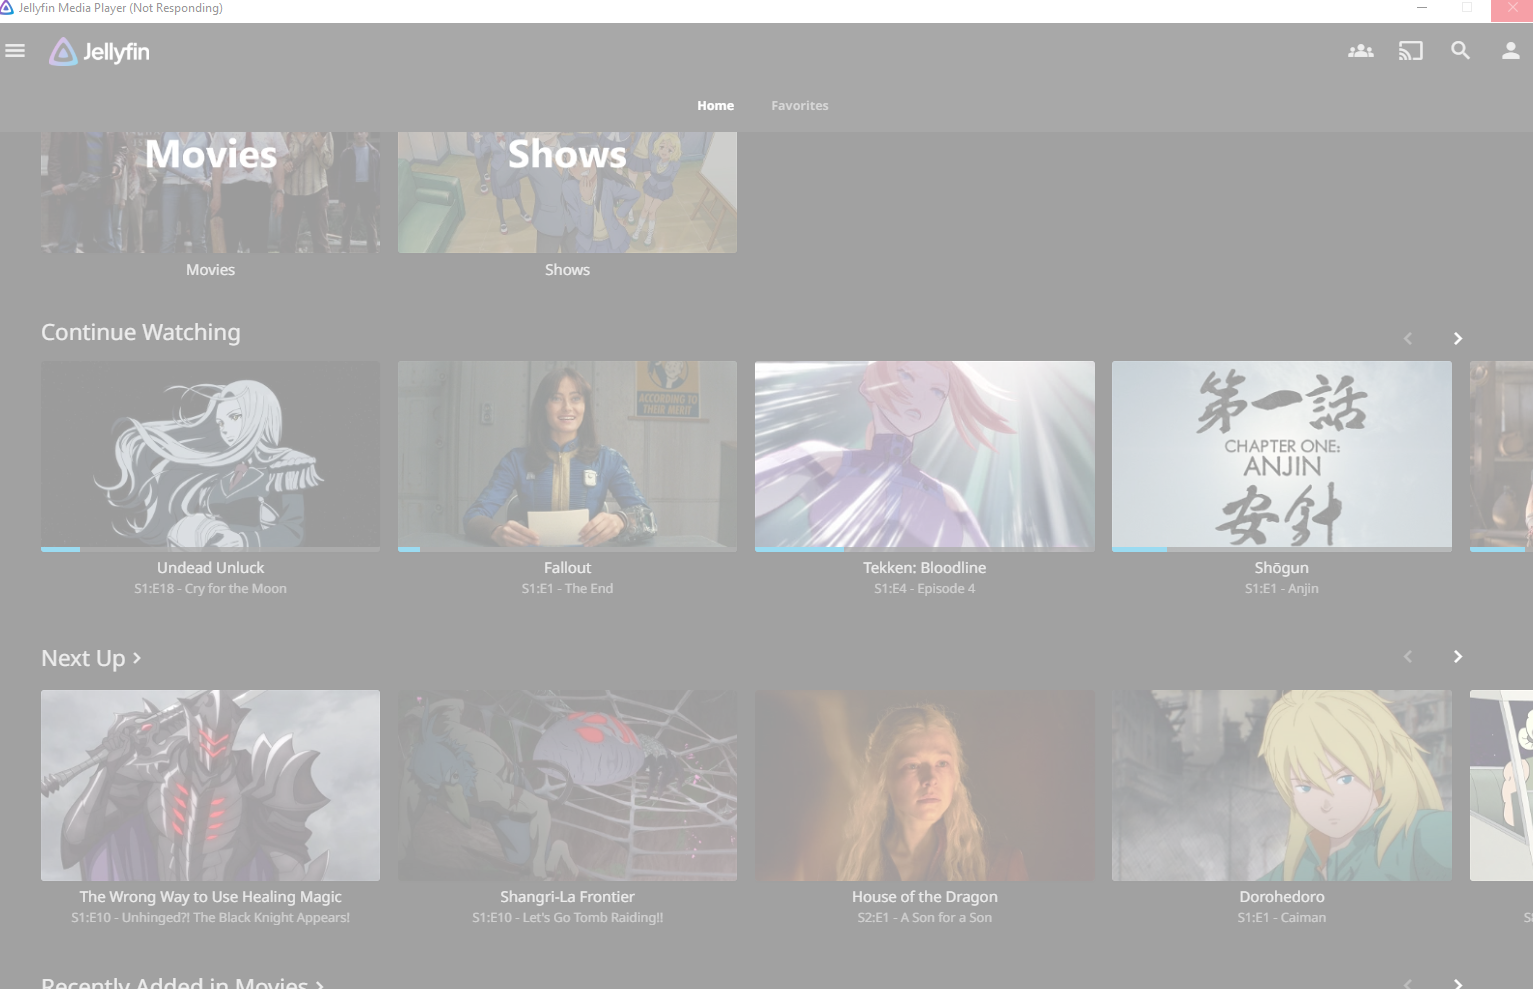Open the search magnifier icon
Viewport: 1533px width, 989px height.
[1460, 51]
